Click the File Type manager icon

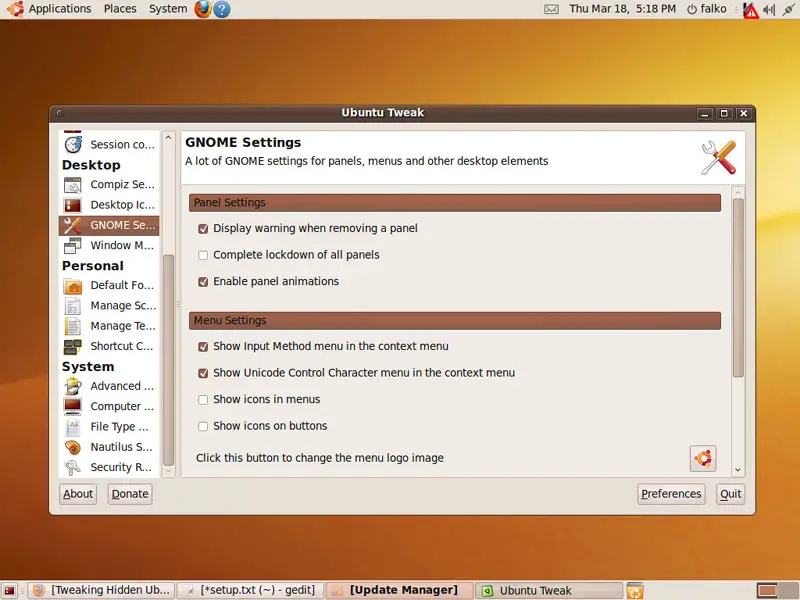coord(73,427)
